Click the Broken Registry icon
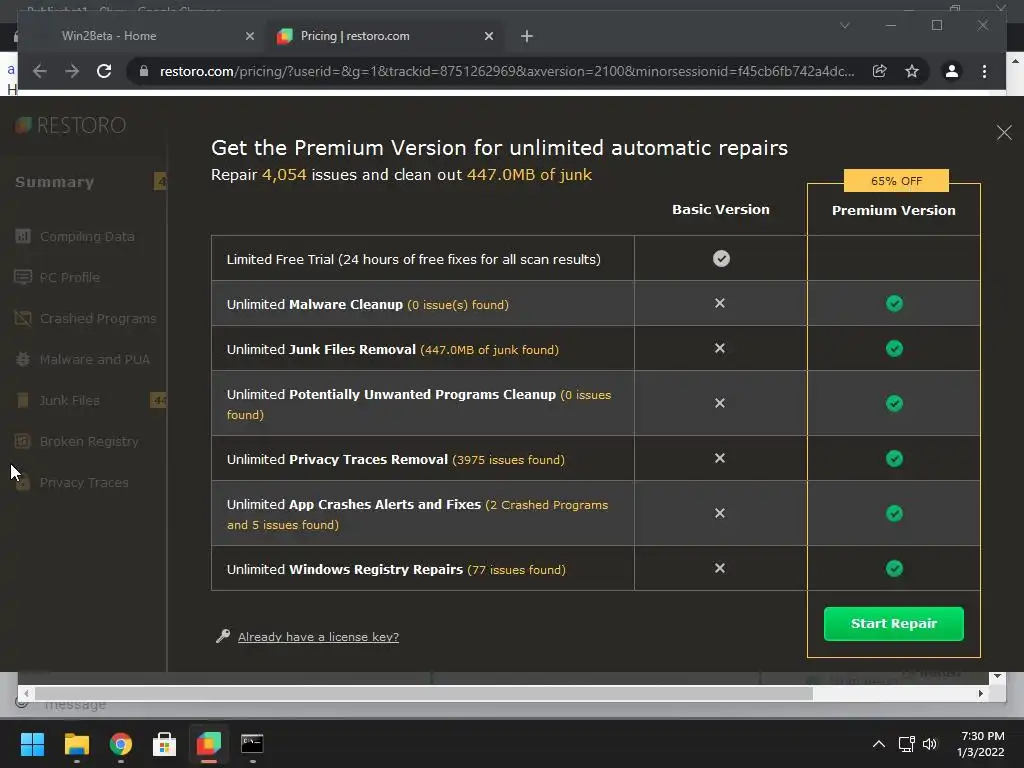Screen dimensions: 1024x768 tap(23, 441)
